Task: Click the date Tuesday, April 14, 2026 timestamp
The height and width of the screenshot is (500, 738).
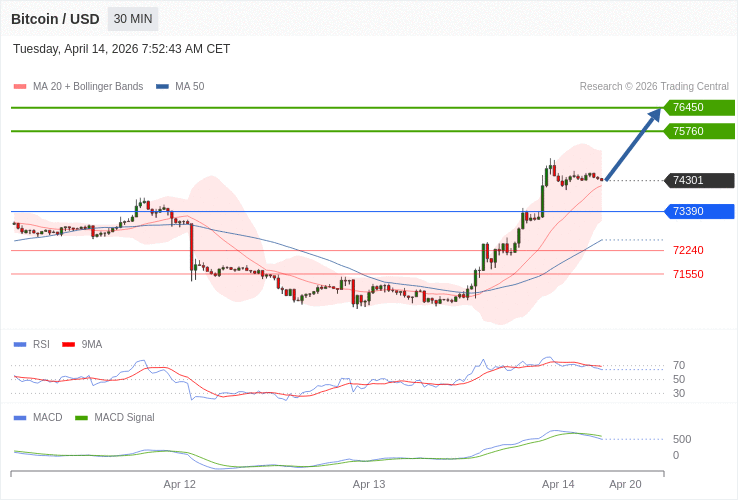Action: pos(121,49)
